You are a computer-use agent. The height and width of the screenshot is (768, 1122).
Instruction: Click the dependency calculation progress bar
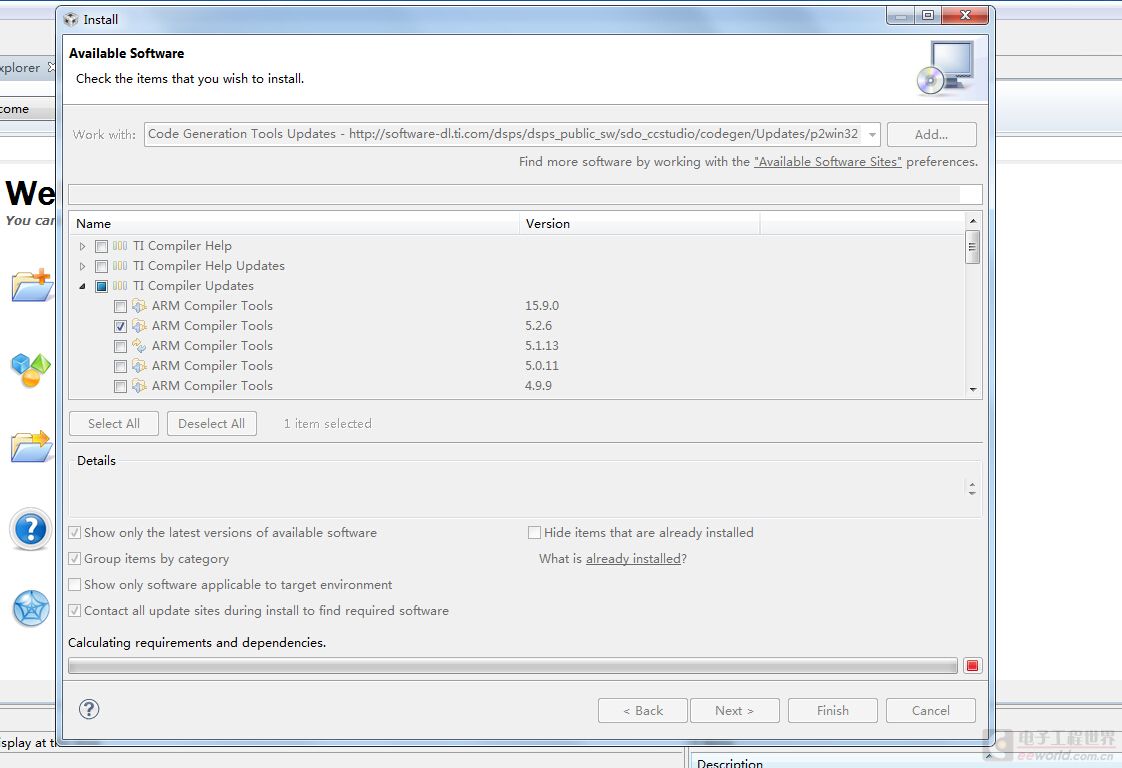pos(513,666)
